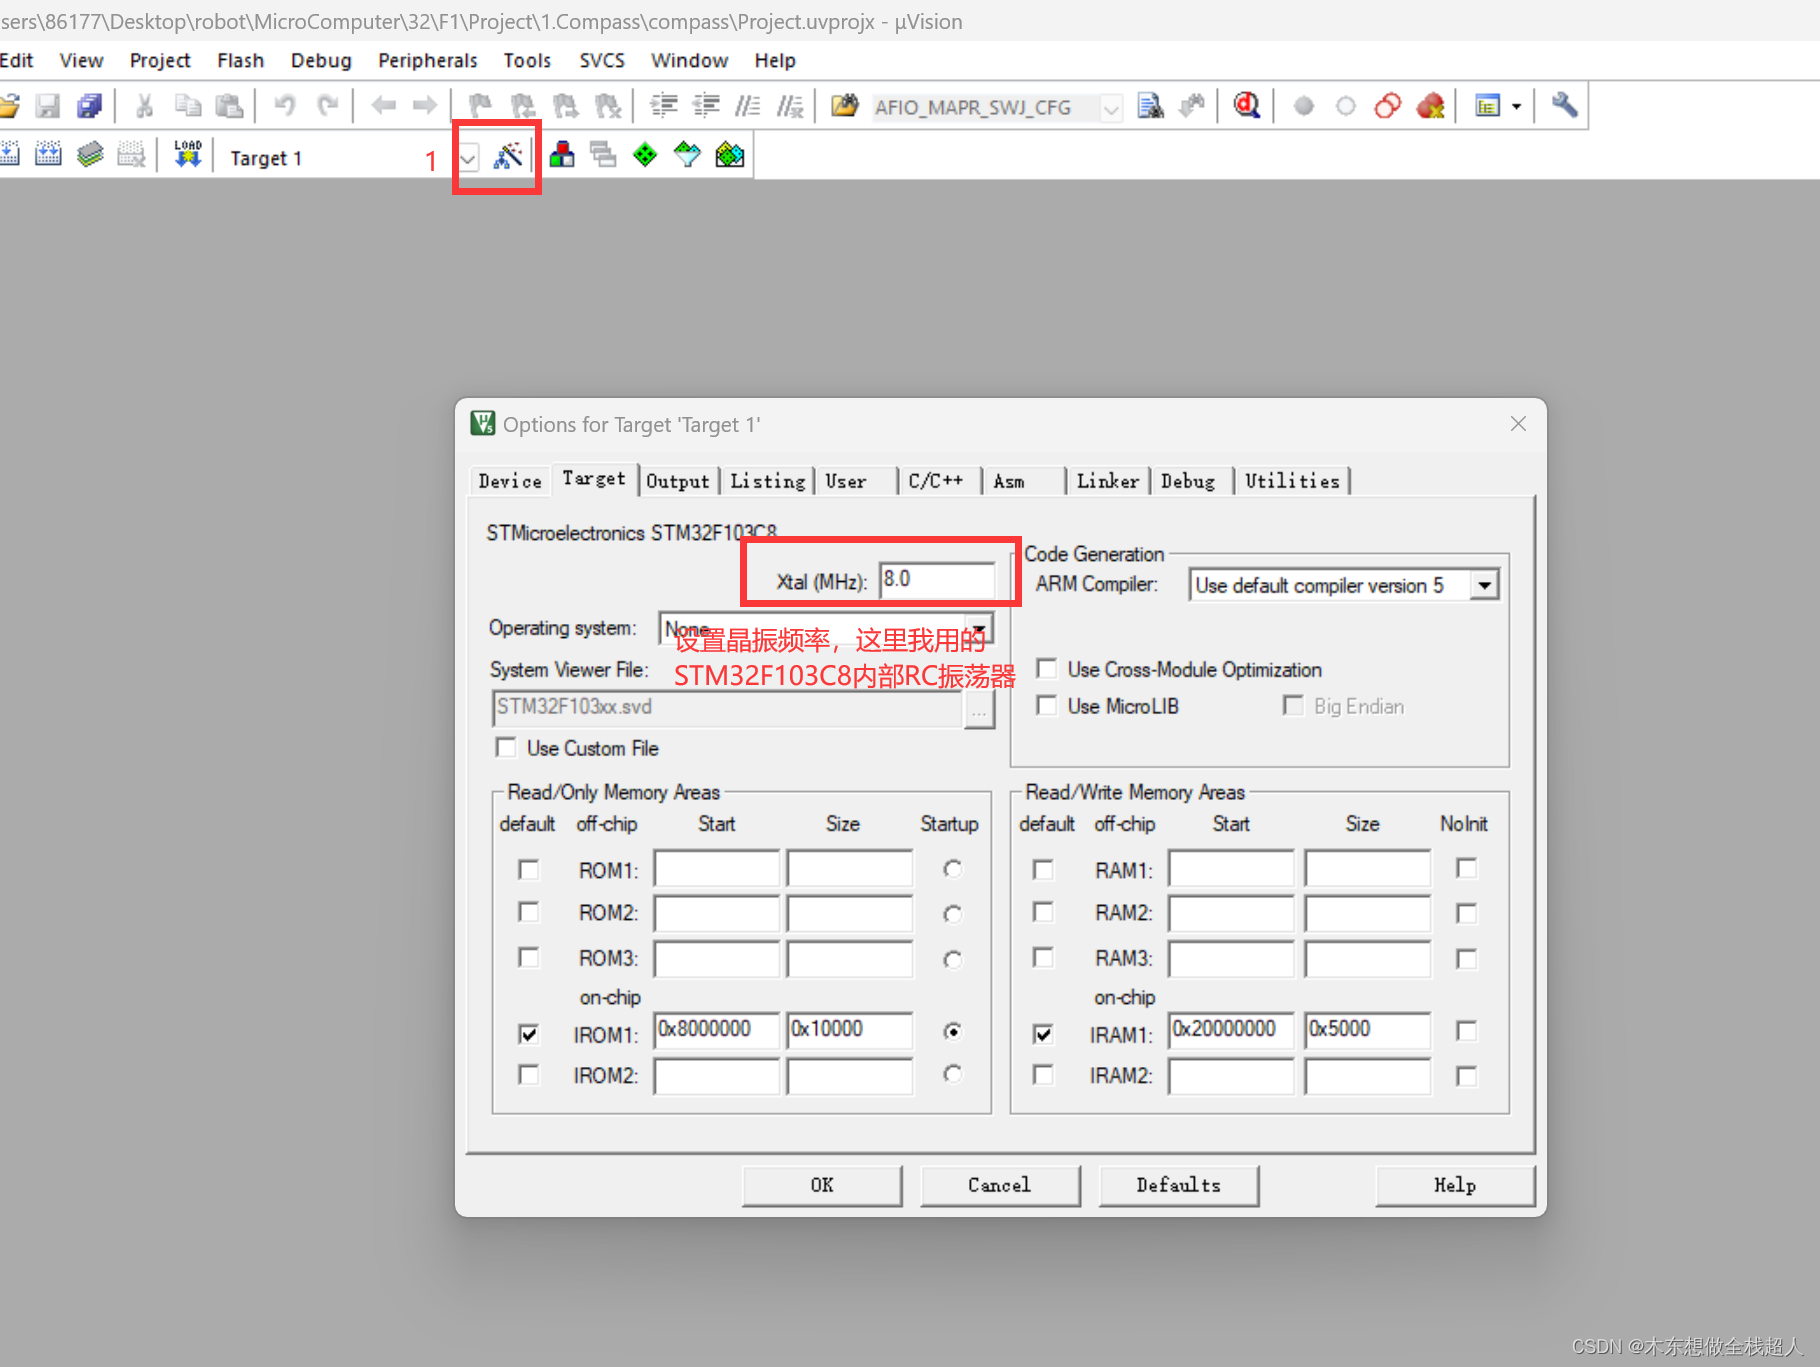
Task: Click the Undo arrow icon
Action: point(285,106)
